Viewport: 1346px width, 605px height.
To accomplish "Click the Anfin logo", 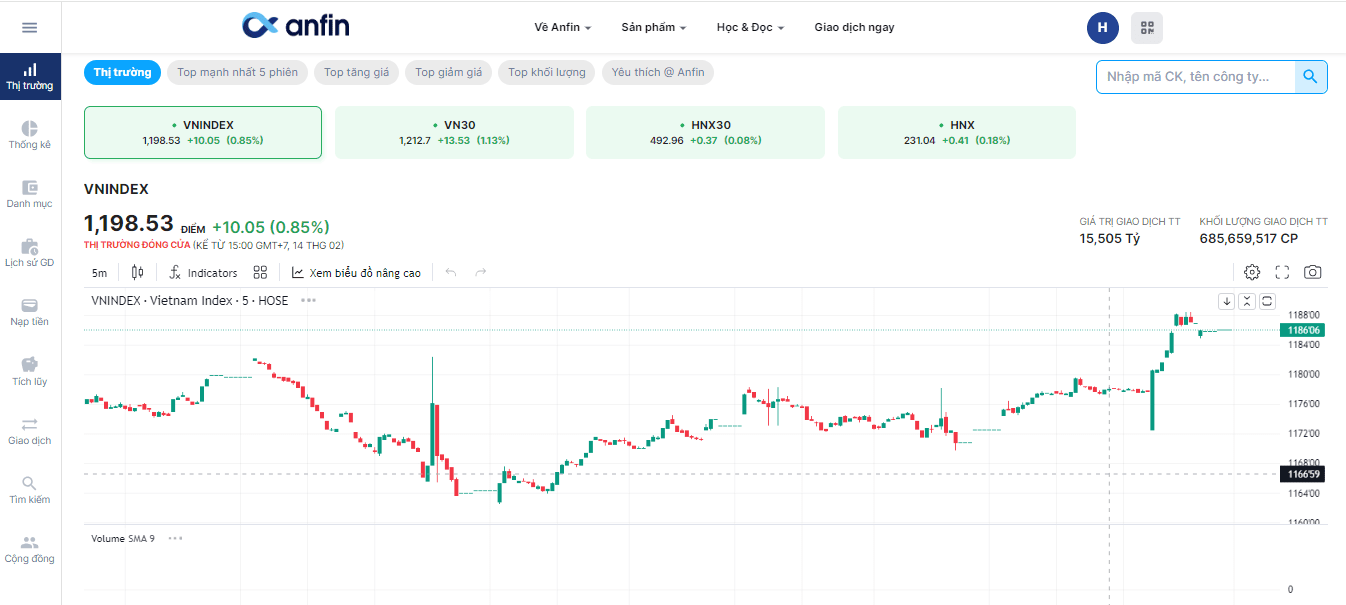I will pyautogui.click(x=296, y=26).
